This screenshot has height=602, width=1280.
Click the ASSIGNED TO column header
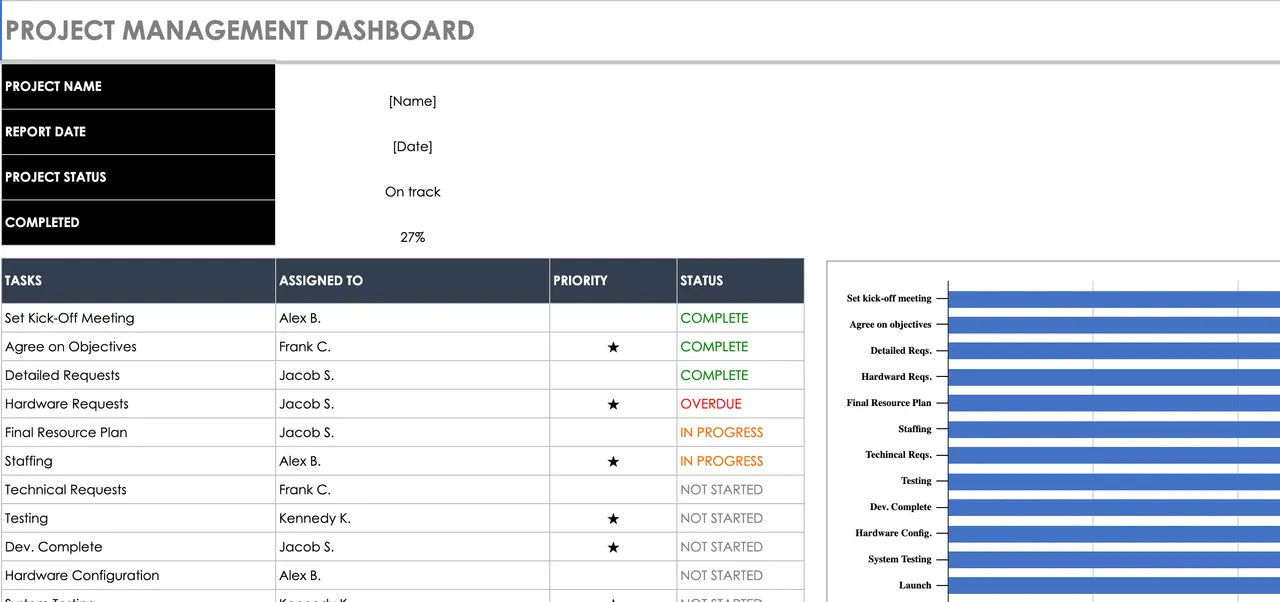(412, 281)
